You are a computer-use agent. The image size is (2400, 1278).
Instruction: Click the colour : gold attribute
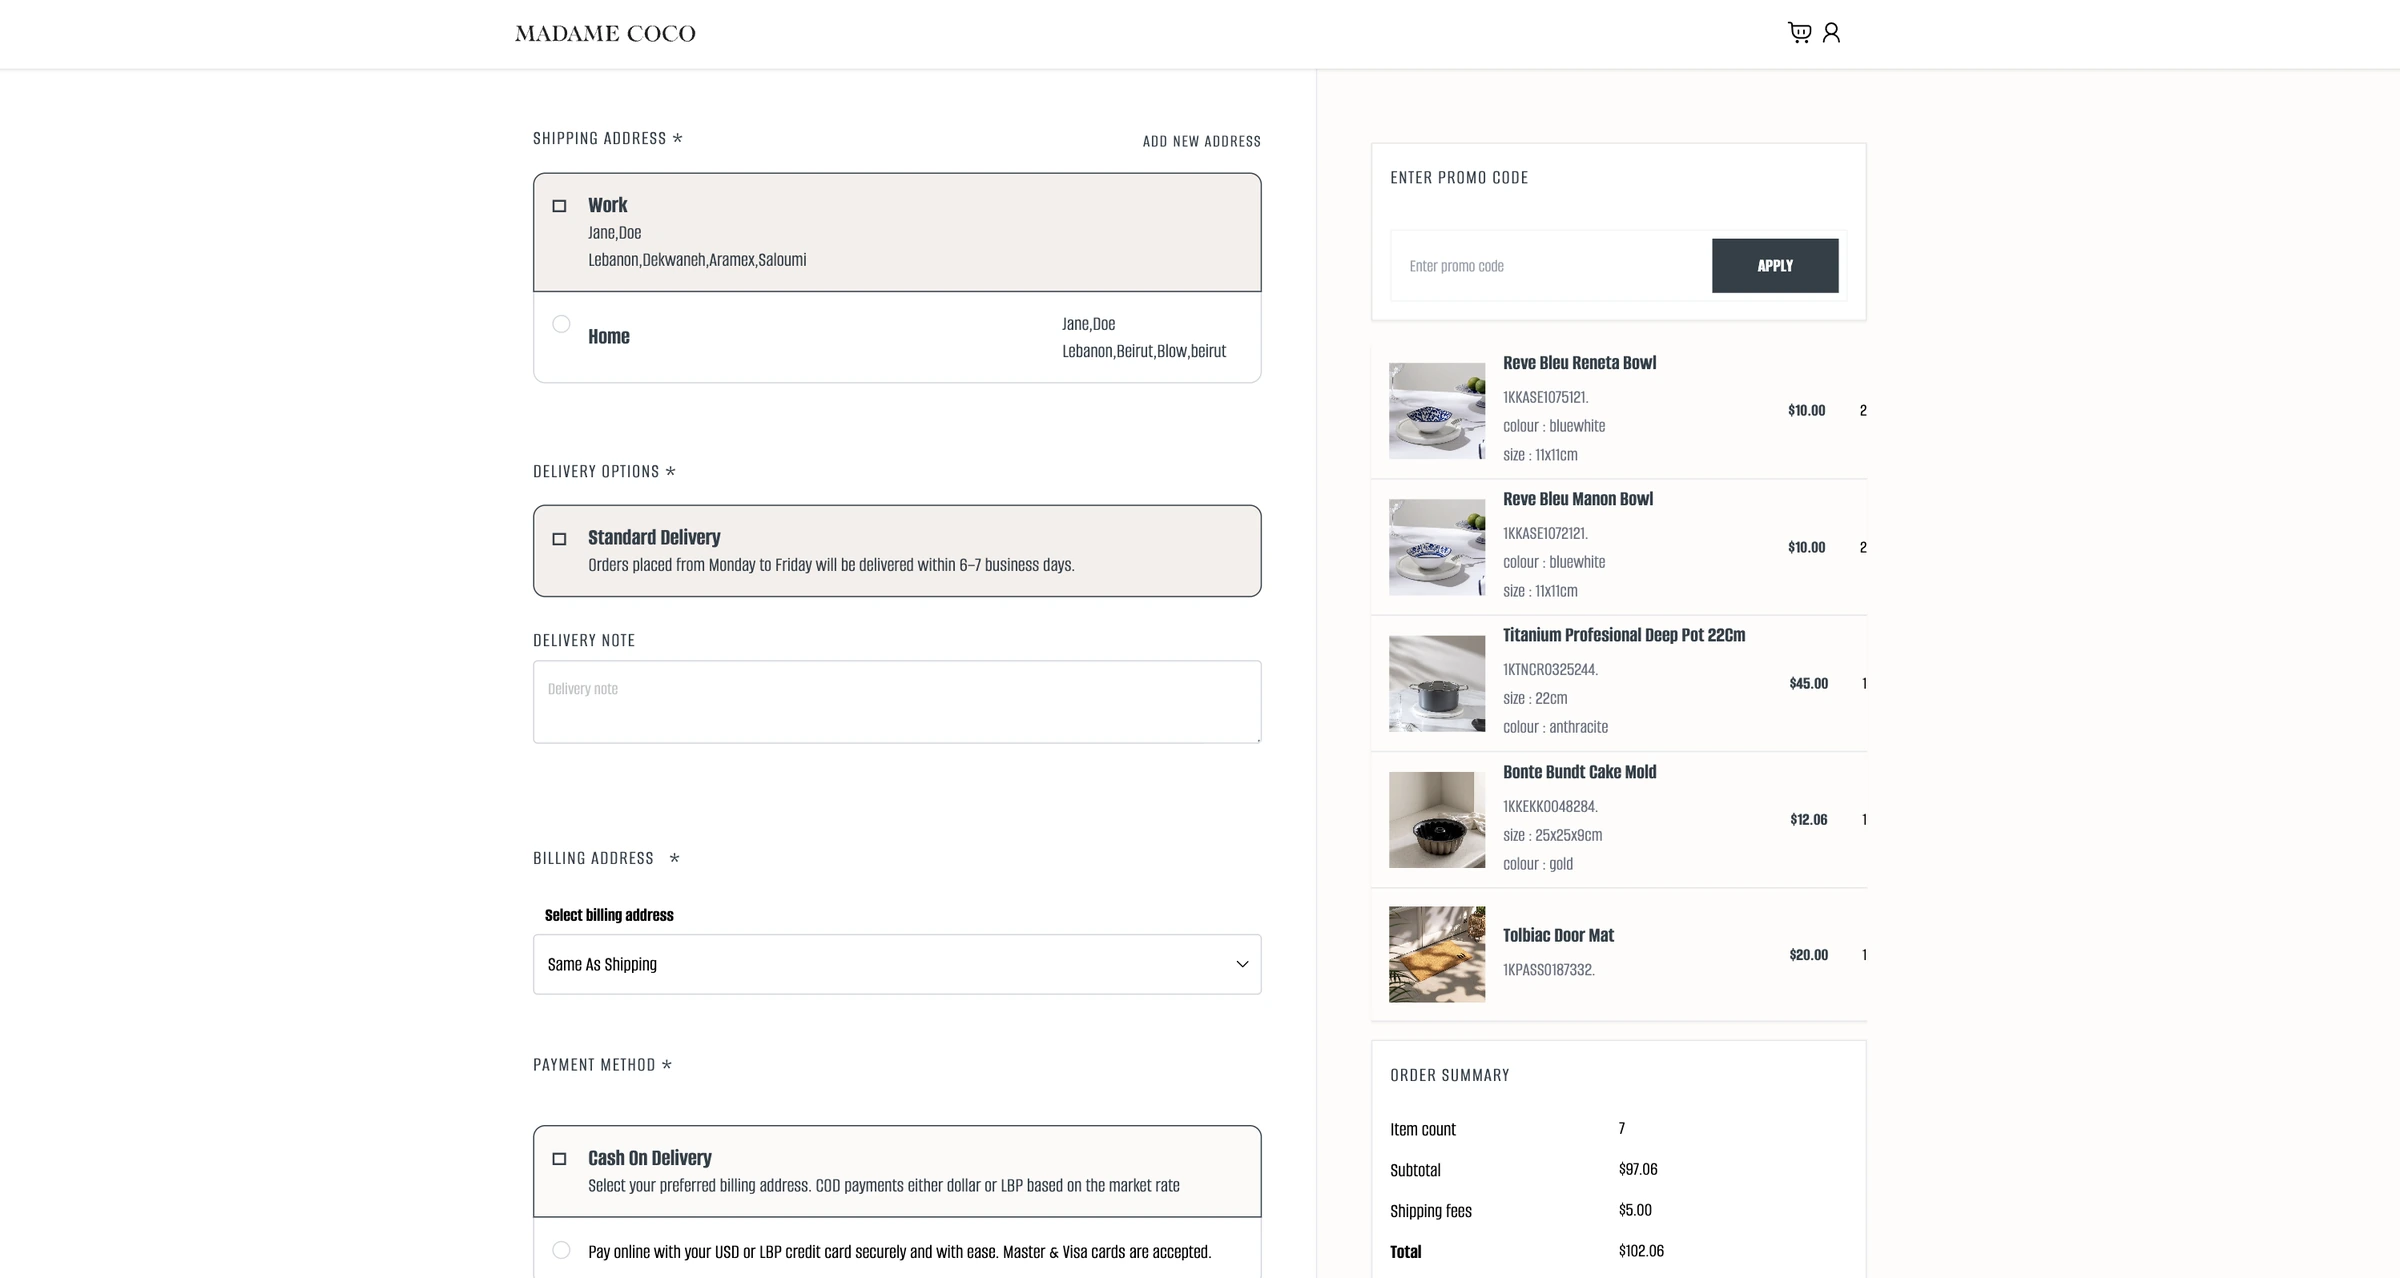tap(1538, 864)
